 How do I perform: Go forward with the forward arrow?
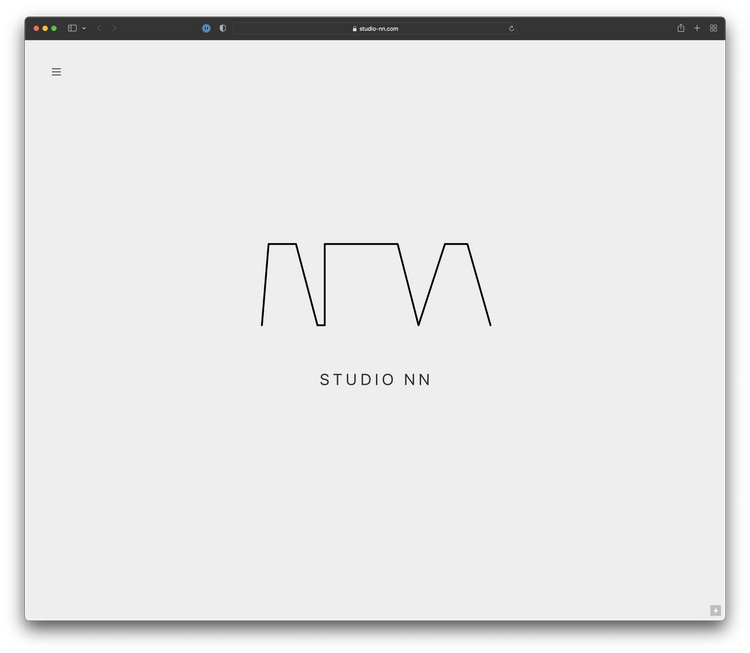114,28
